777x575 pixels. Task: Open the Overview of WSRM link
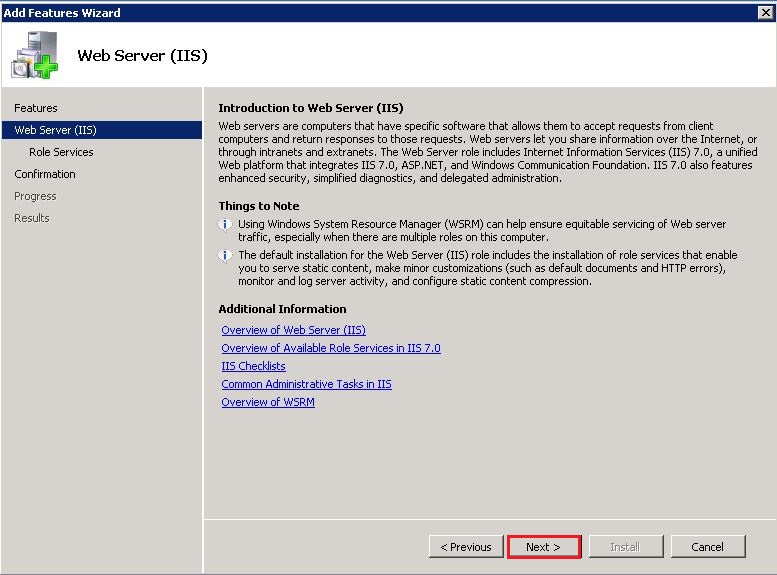click(268, 402)
